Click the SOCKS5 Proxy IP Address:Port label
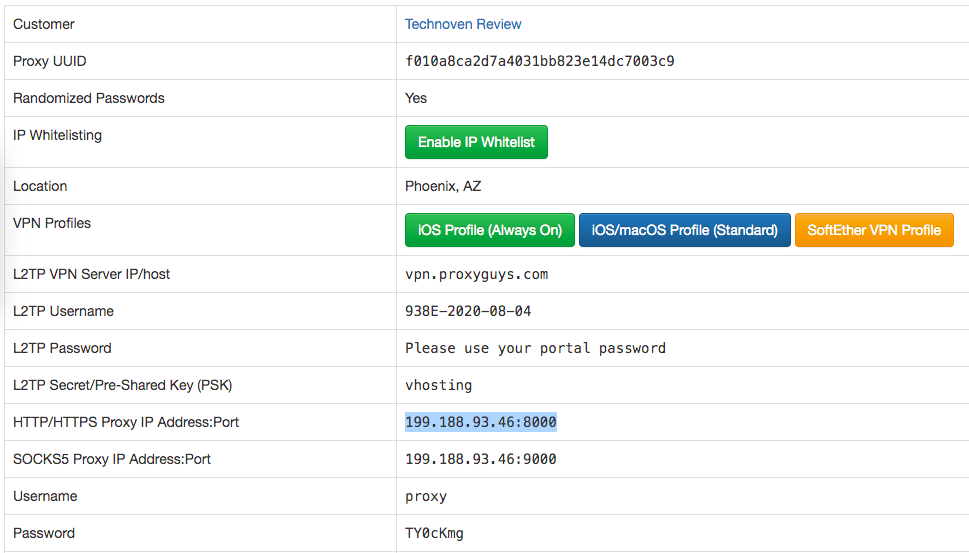Viewport: 969px width, 553px height. coord(112,459)
